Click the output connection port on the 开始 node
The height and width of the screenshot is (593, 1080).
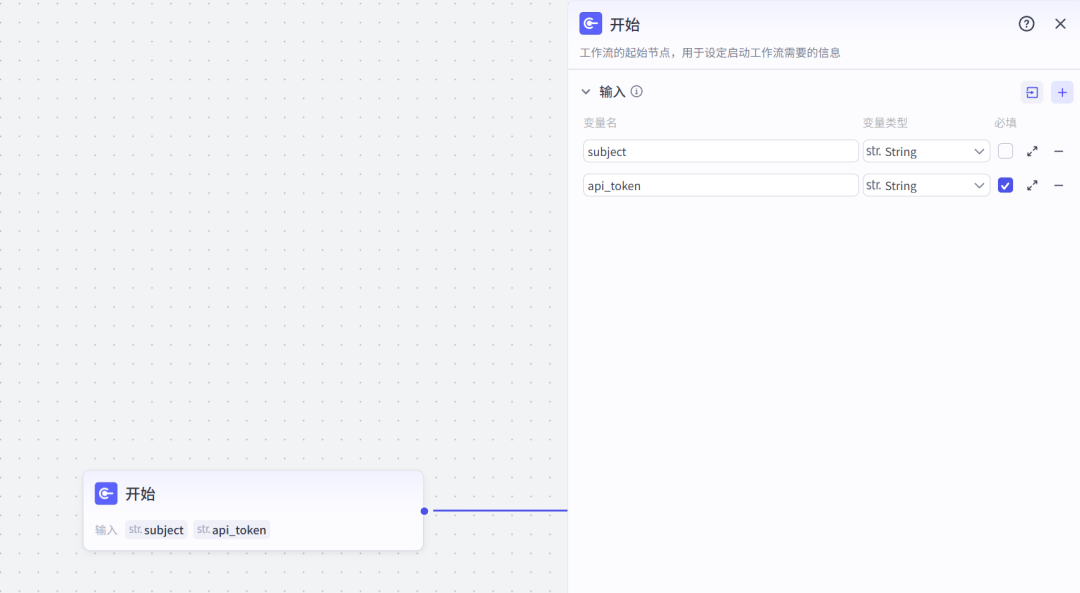(424, 510)
